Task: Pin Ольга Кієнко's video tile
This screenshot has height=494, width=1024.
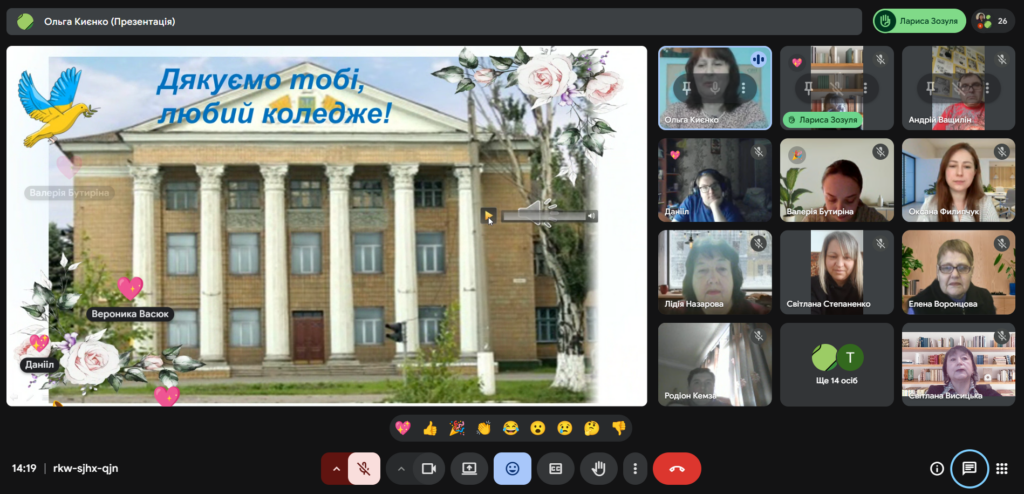Action: point(688,88)
